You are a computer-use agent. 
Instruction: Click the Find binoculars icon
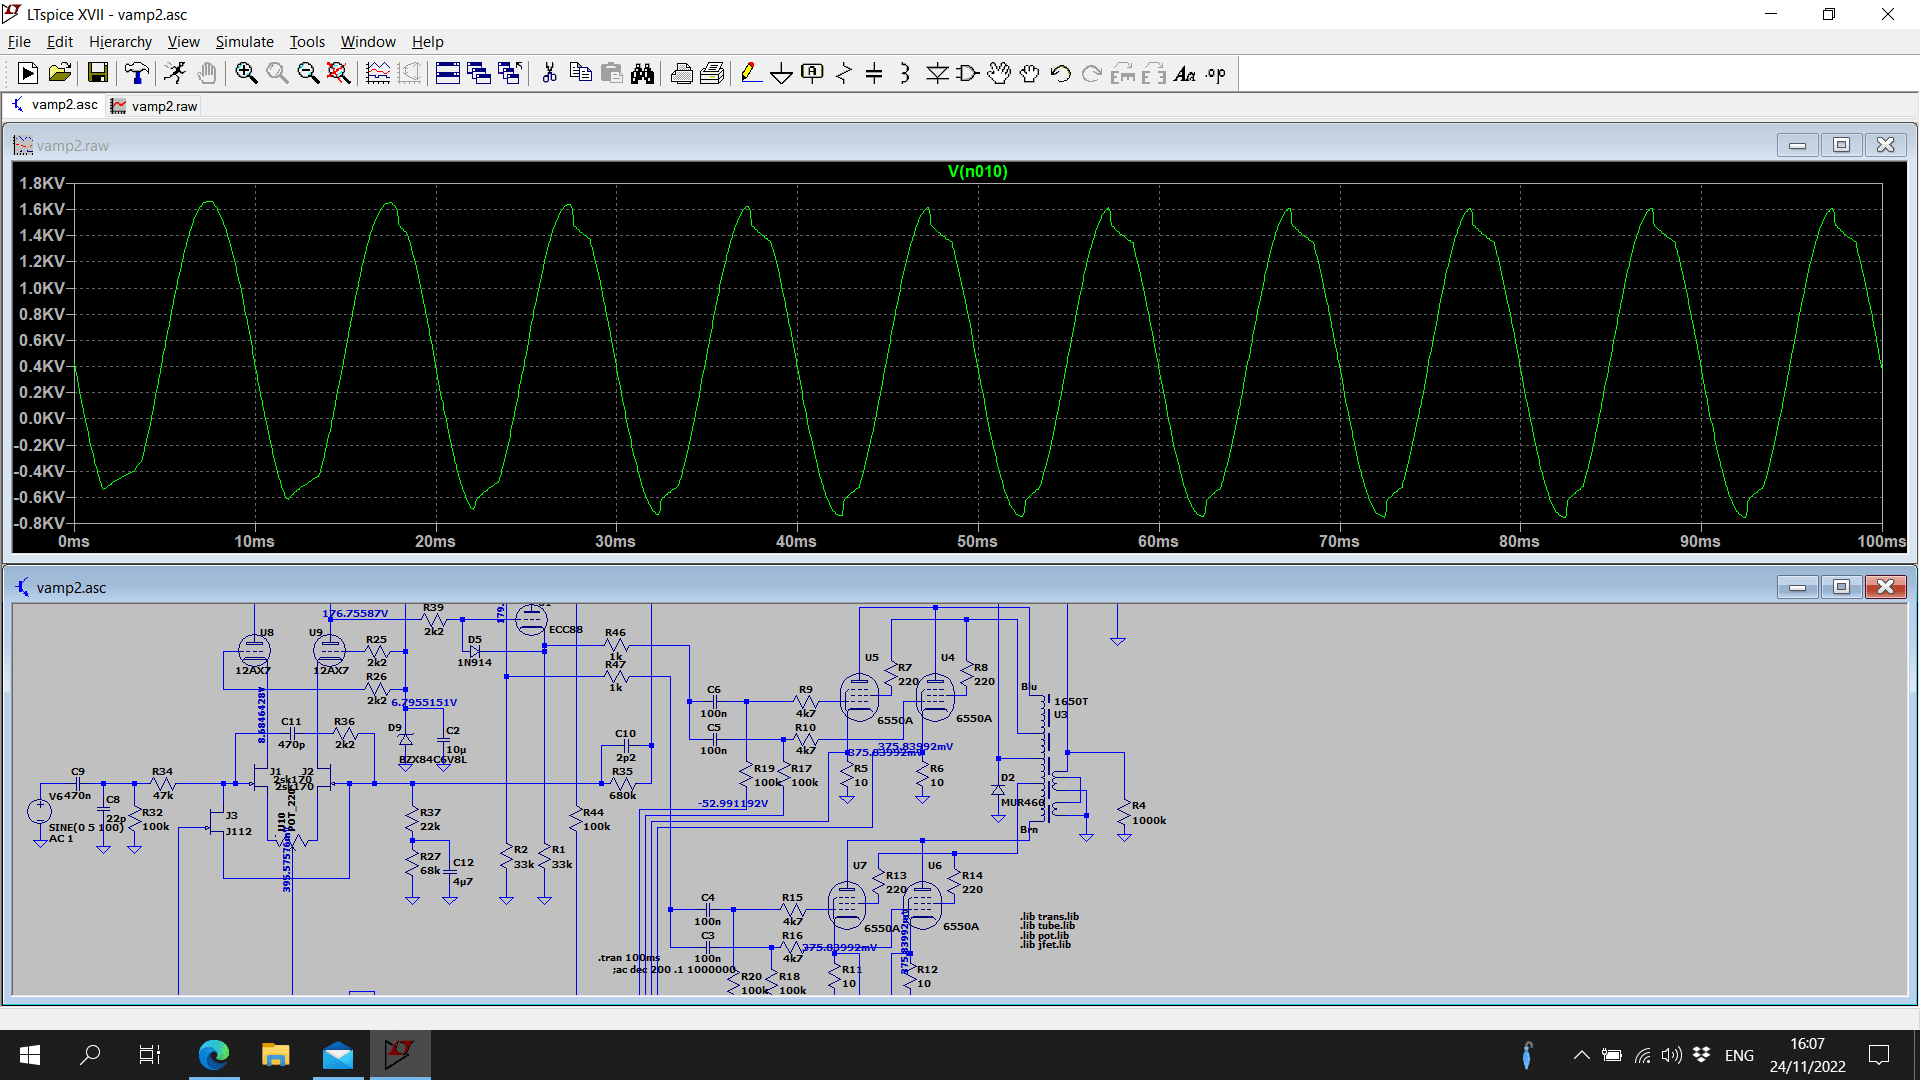(x=642, y=73)
